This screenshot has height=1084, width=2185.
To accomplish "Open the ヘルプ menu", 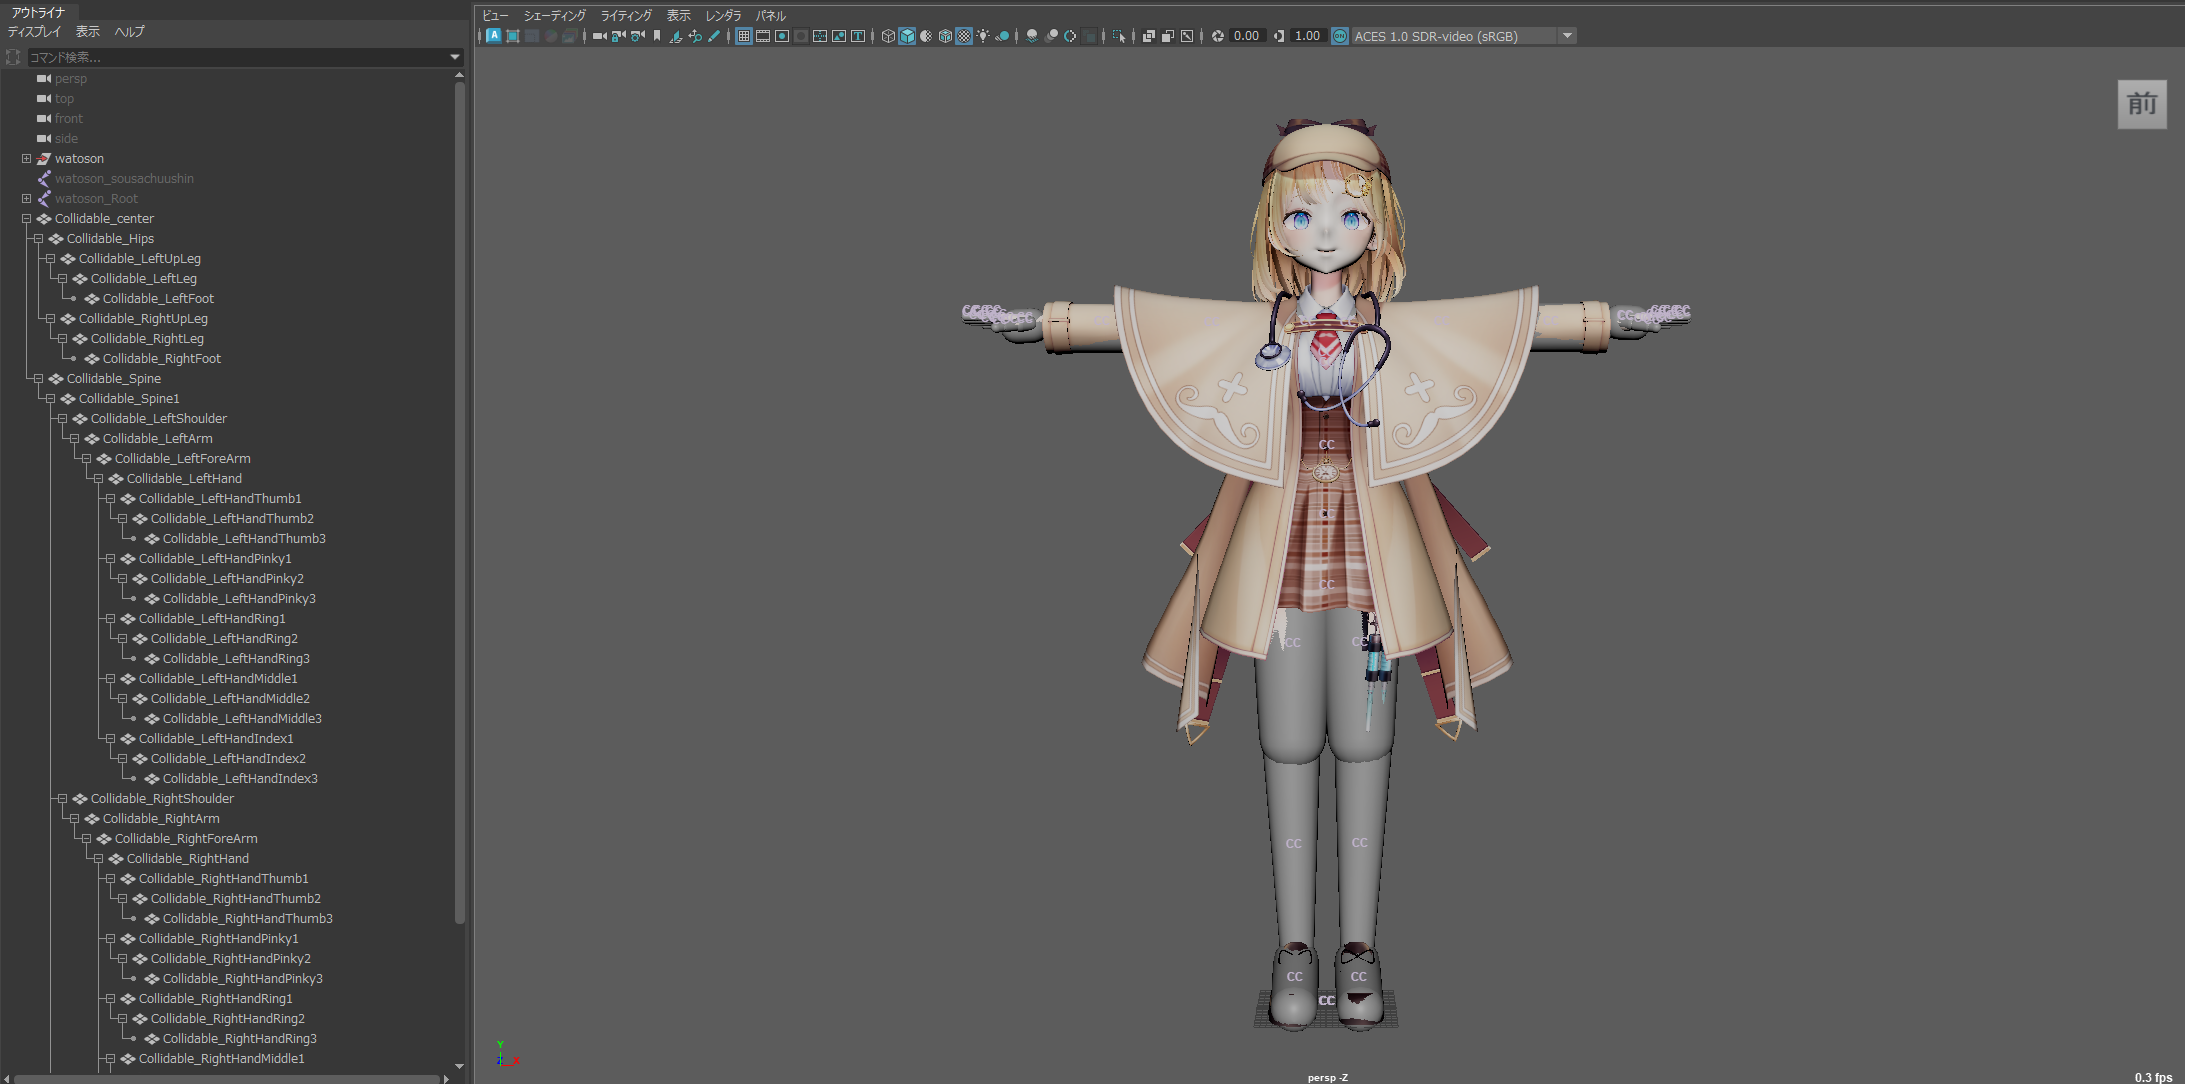I will [130, 32].
